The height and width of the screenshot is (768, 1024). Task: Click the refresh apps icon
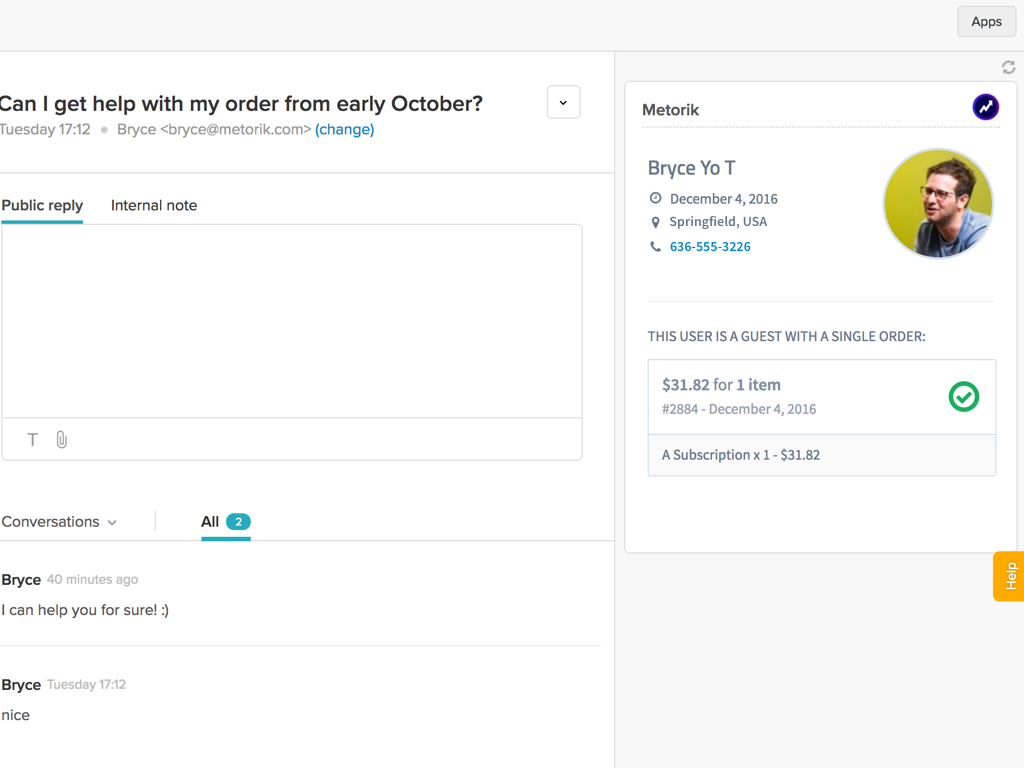tap(1008, 67)
